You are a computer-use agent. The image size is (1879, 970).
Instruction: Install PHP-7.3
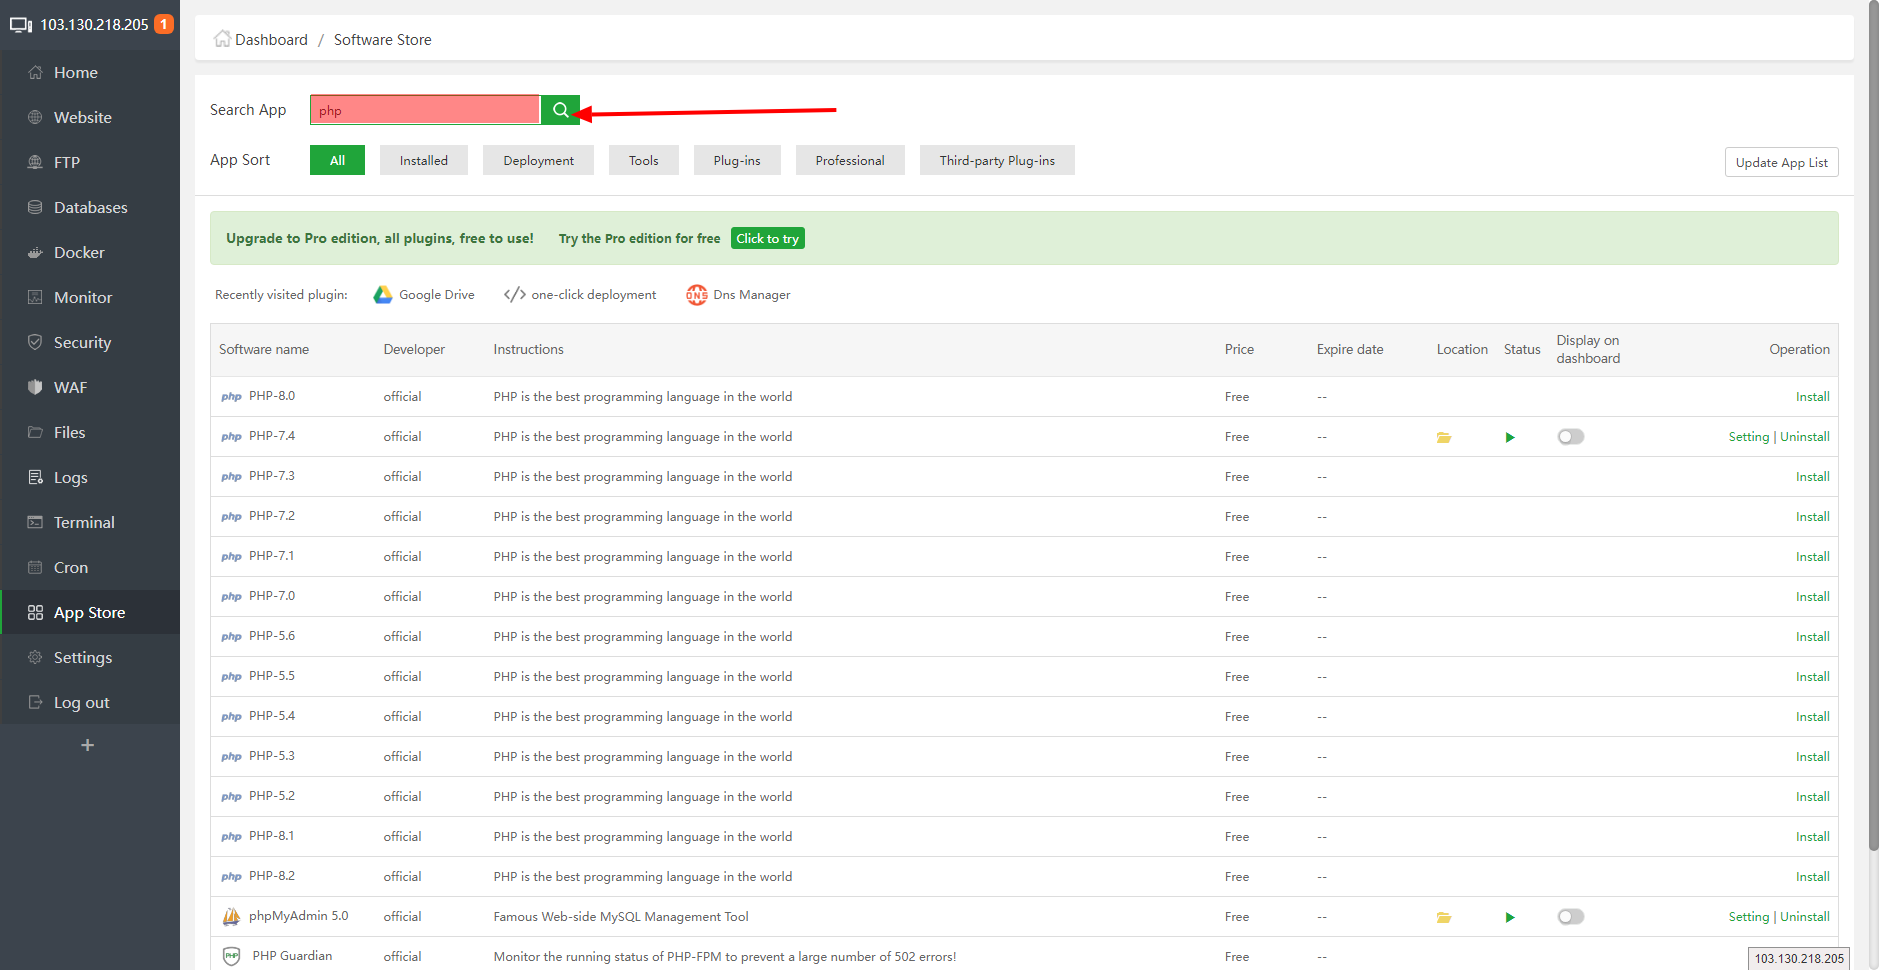1812,477
